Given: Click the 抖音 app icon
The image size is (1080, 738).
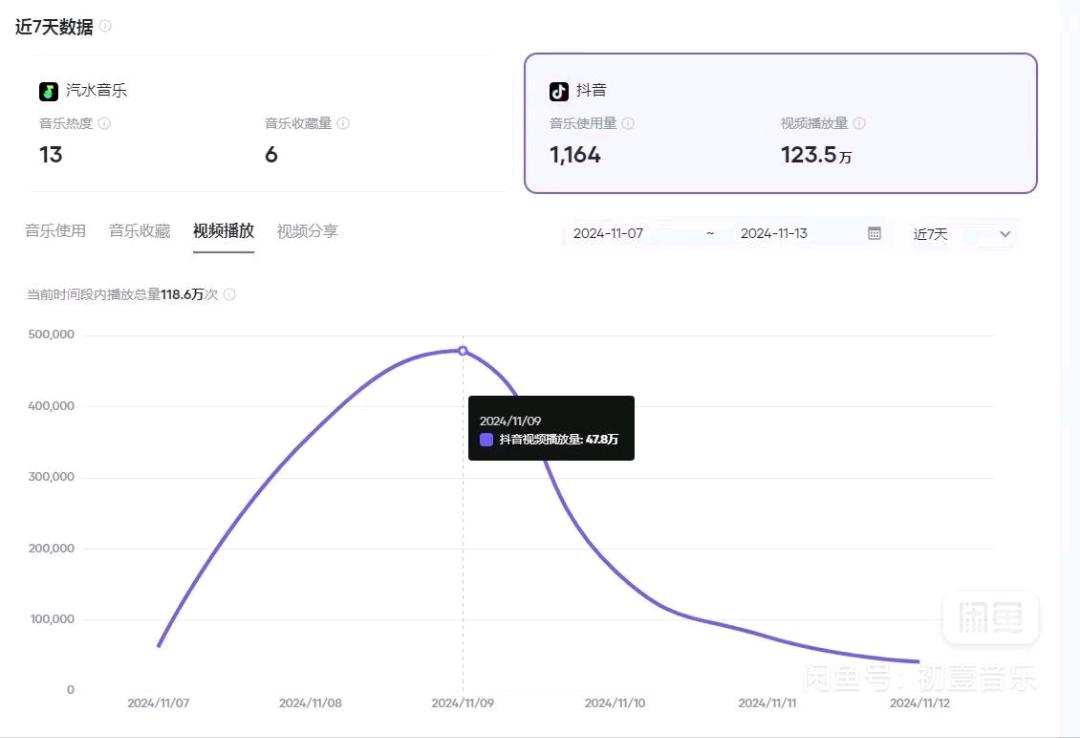Looking at the screenshot, I should (x=559, y=91).
